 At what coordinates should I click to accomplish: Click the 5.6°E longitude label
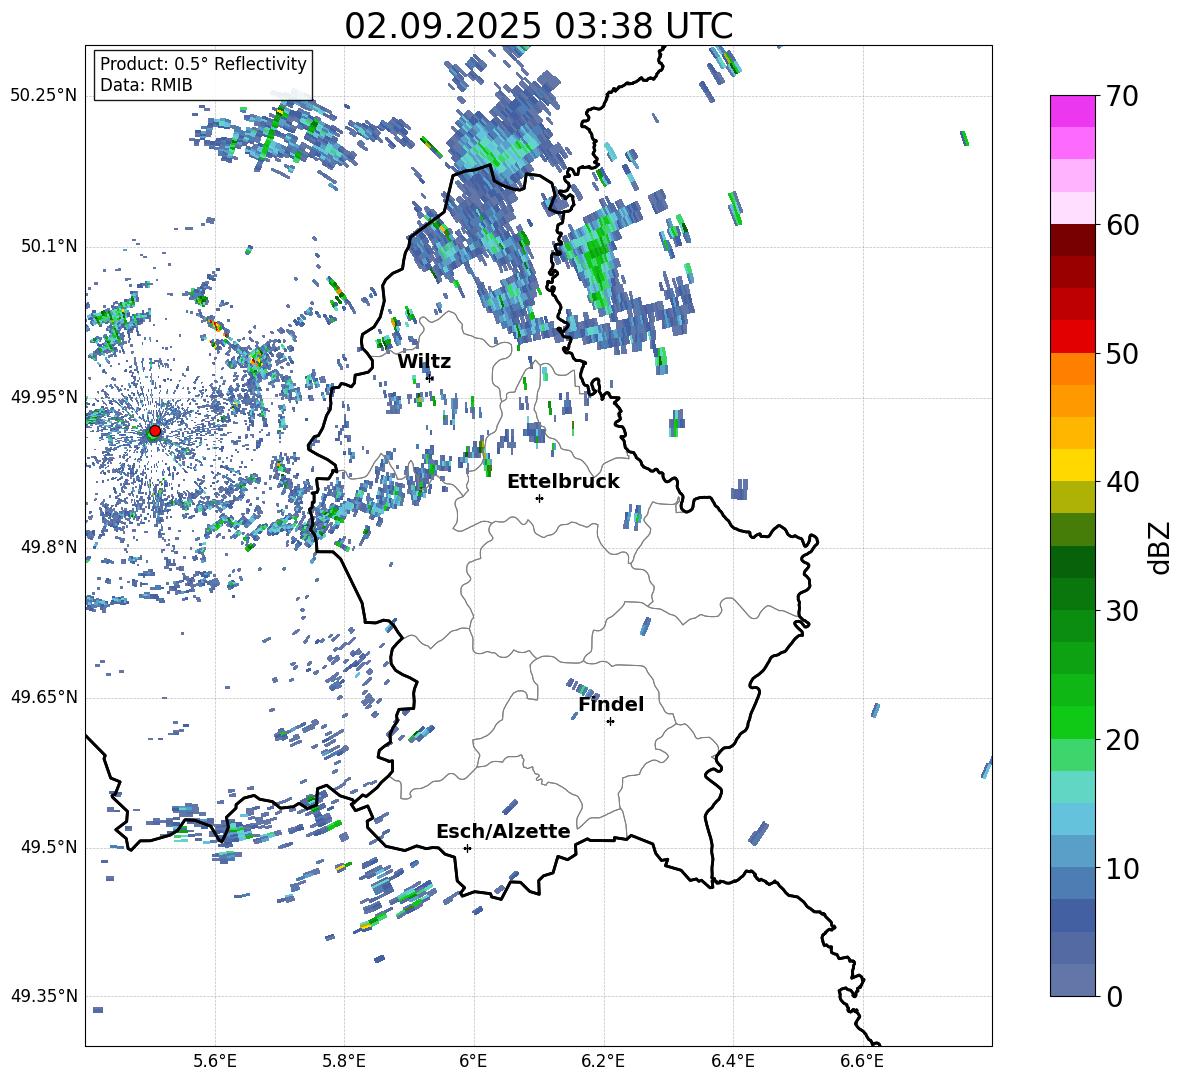pyautogui.click(x=215, y=1061)
